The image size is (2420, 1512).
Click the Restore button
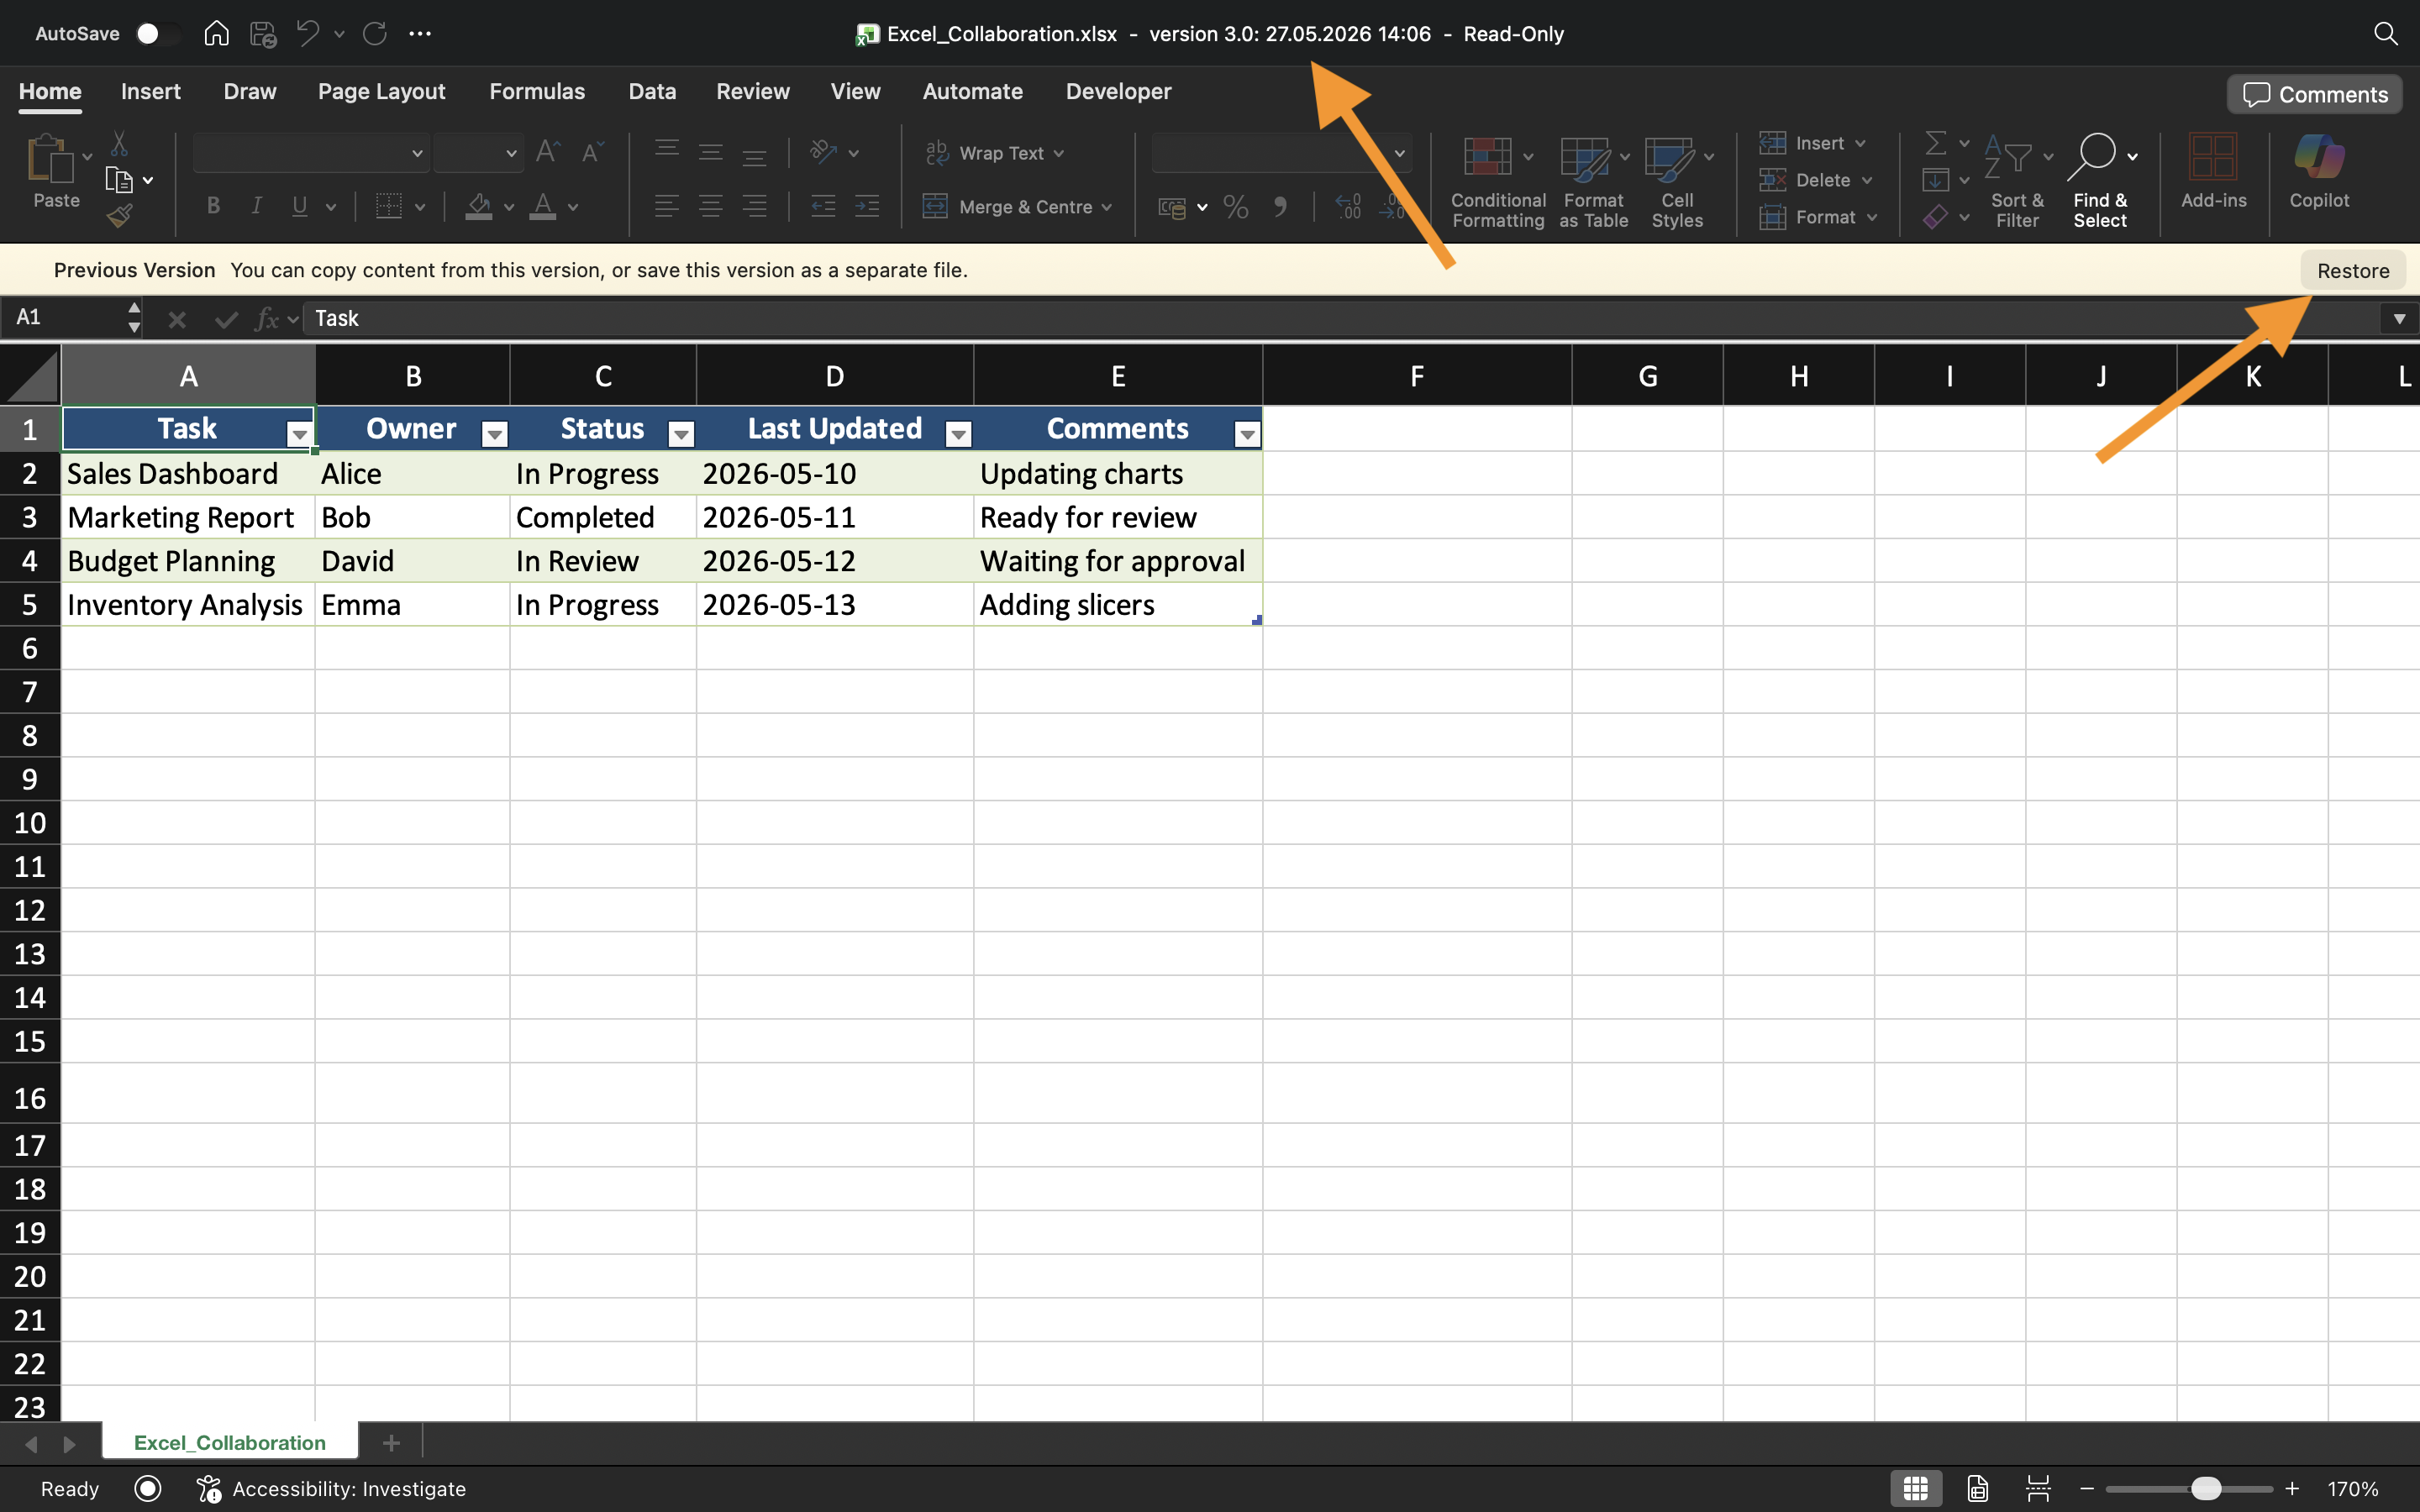(x=2353, y=270)
